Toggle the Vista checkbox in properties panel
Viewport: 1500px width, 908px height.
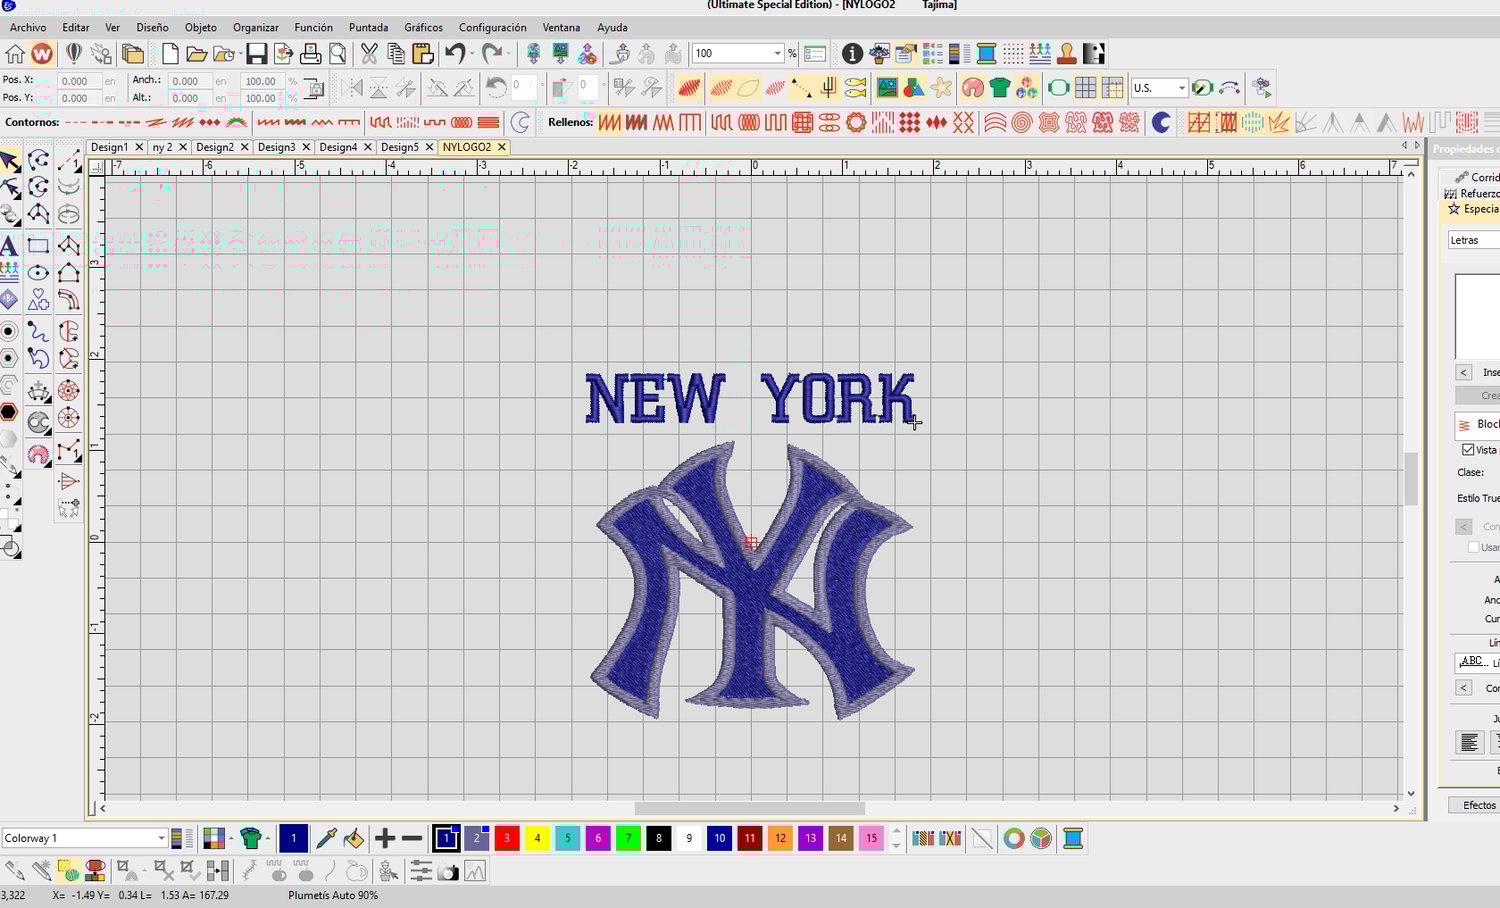tap(1468, 450)
